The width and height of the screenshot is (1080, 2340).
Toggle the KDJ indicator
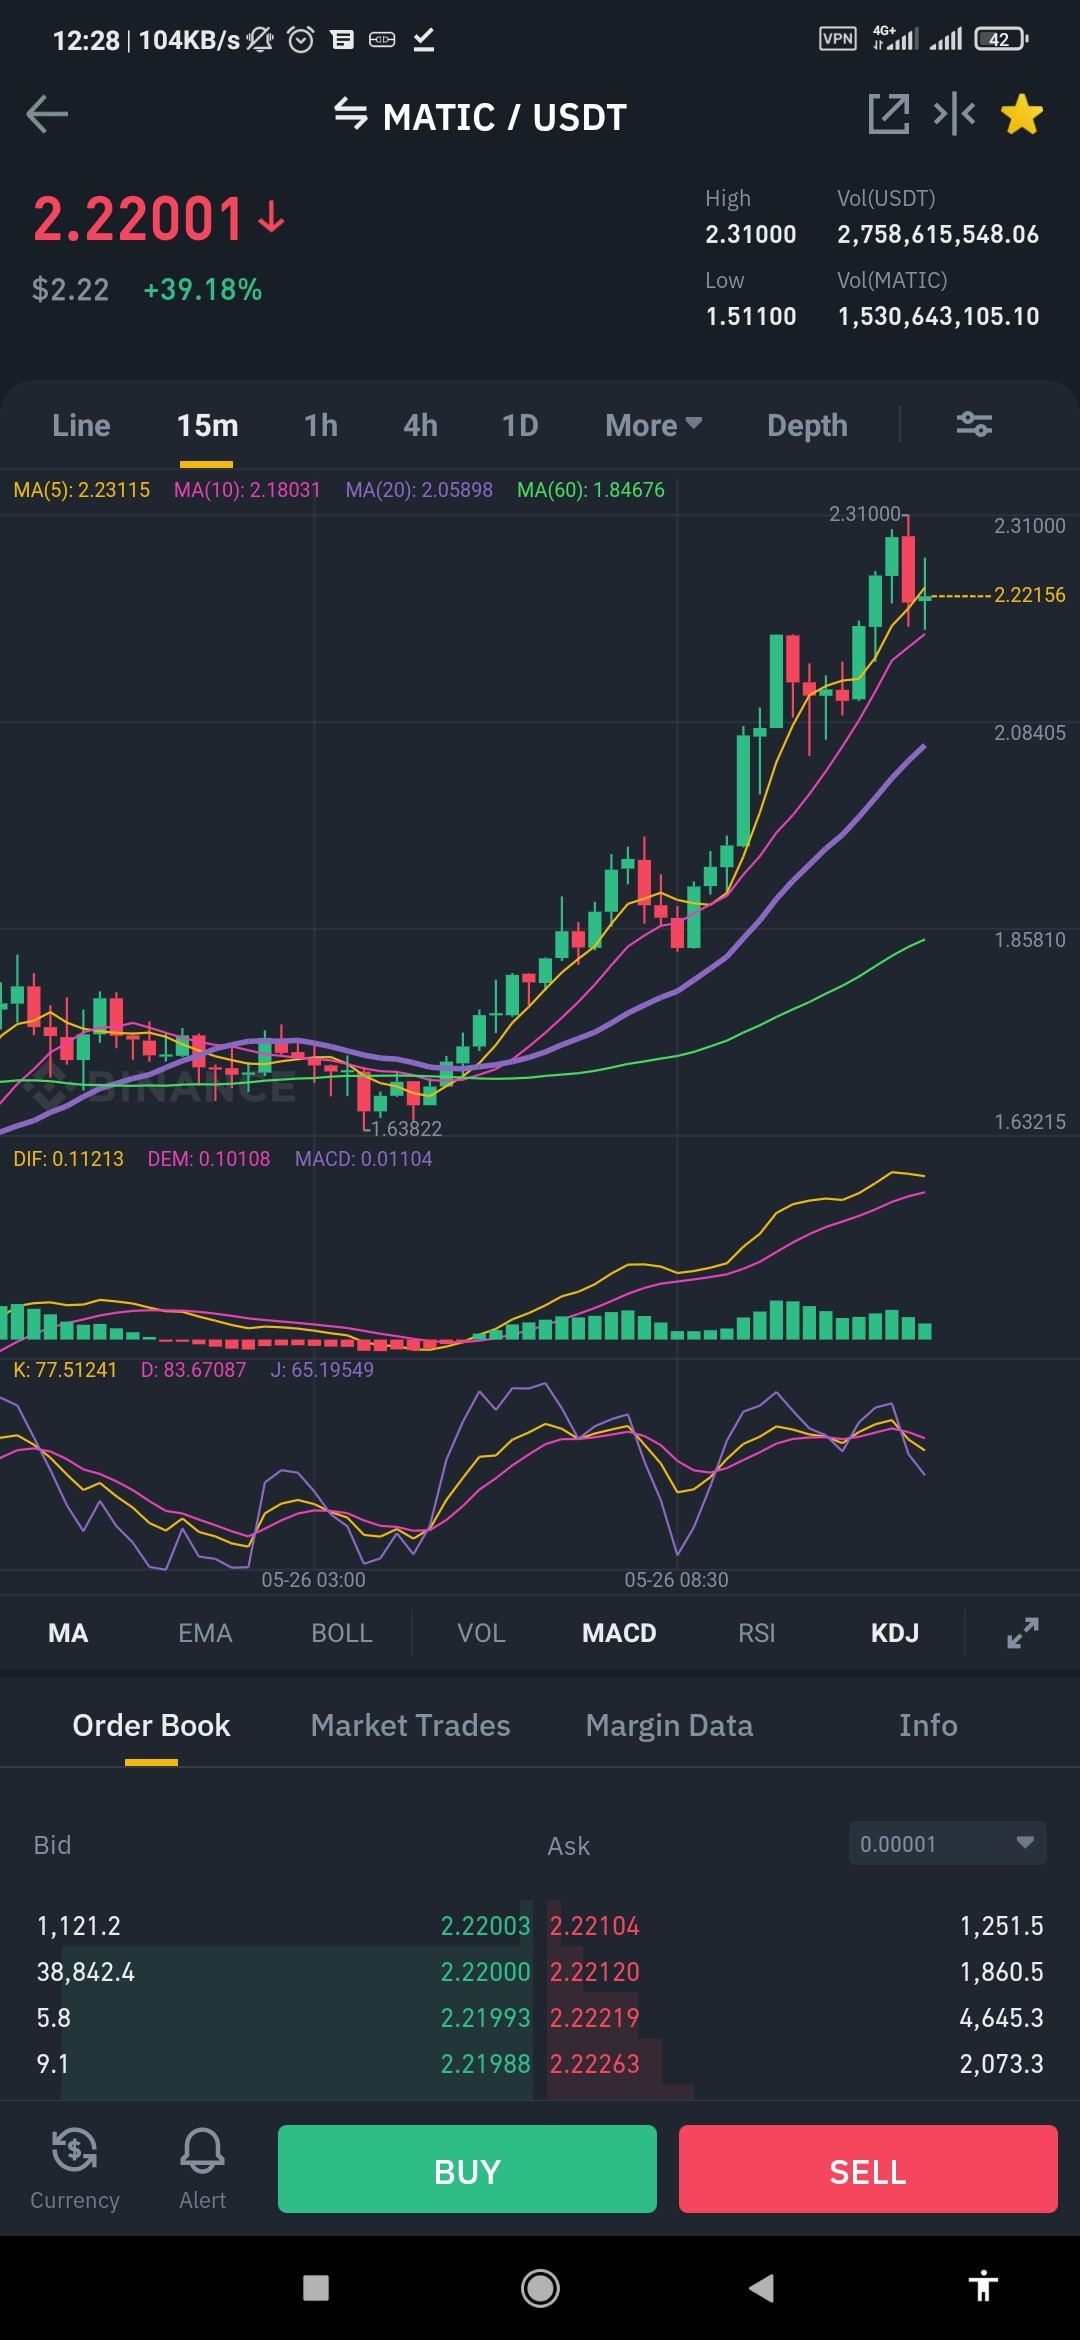pos(894,1633)
